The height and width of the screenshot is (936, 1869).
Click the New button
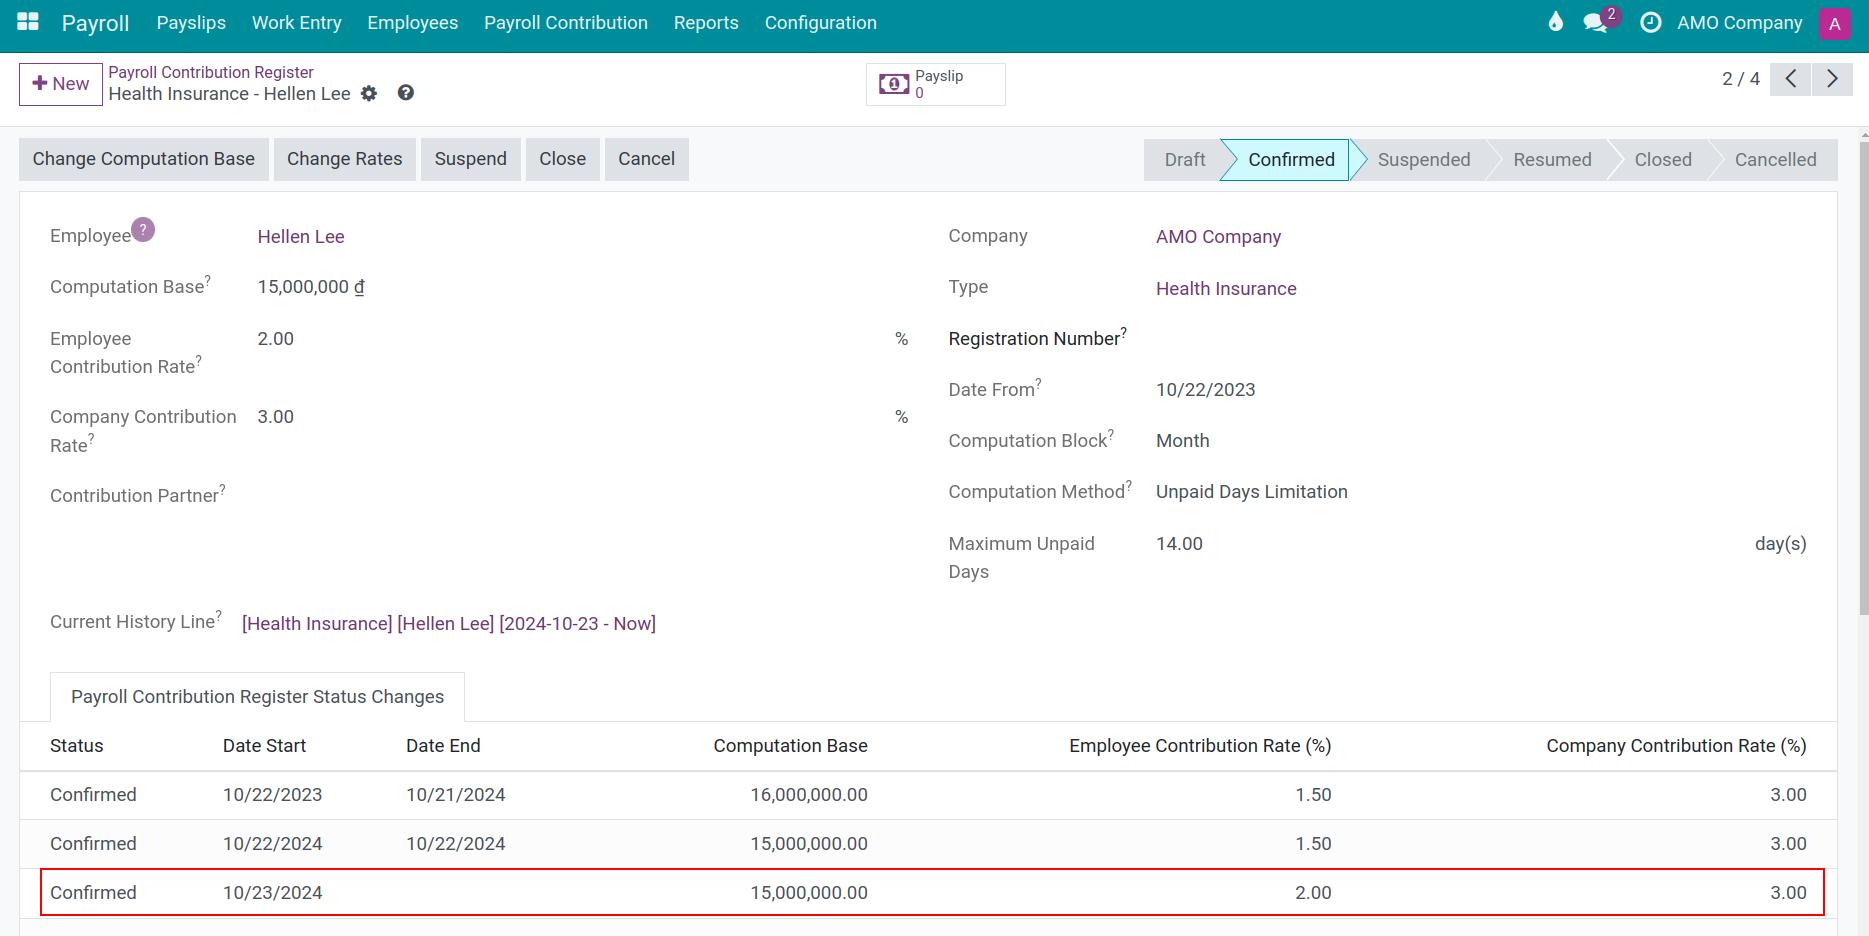tap(60, 84)
